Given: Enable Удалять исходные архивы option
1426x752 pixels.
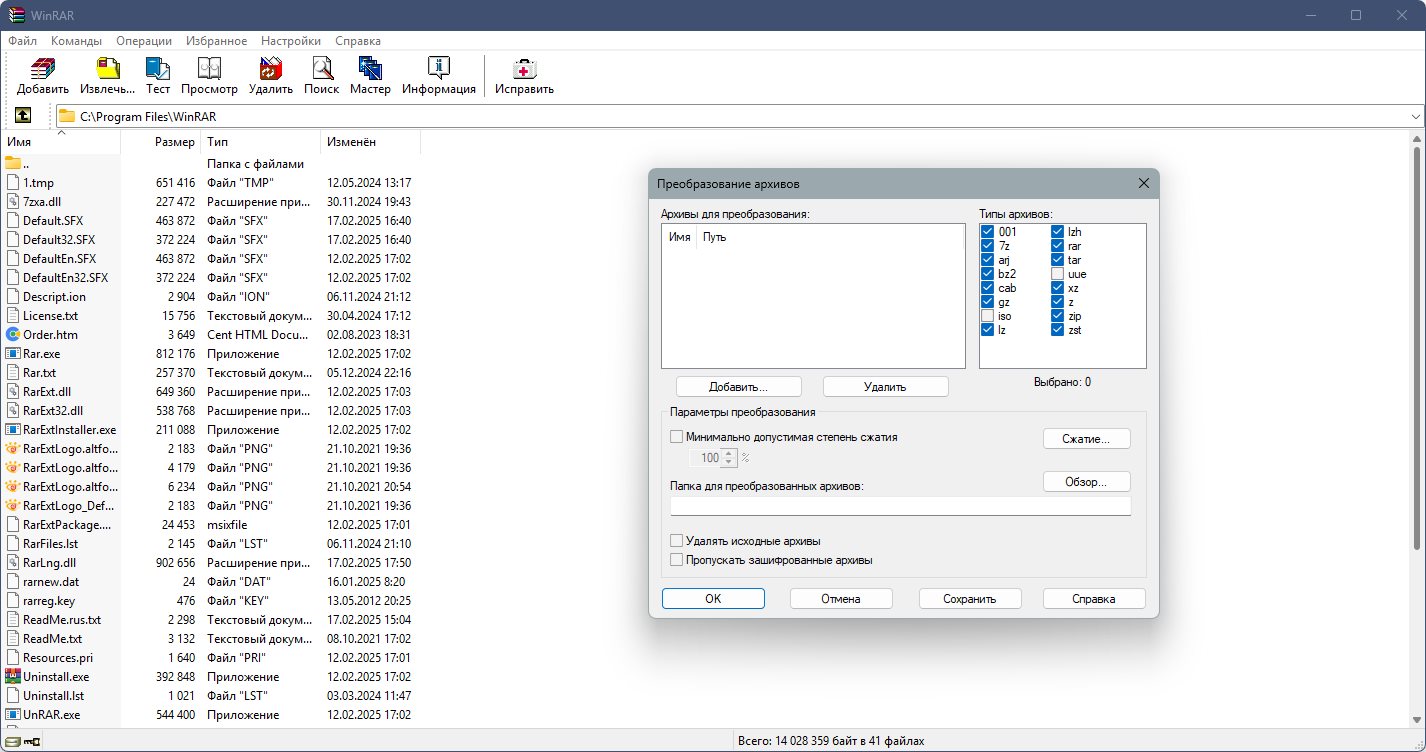Looking at the screenshot, I should (677, 541).
